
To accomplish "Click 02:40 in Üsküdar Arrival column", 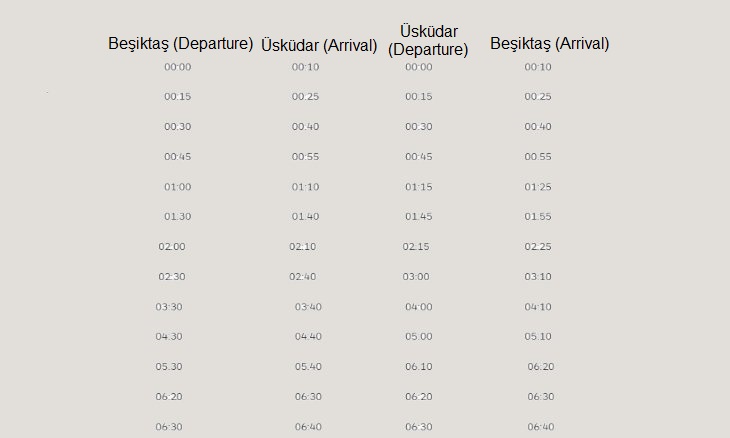I will tap(303, 277).
